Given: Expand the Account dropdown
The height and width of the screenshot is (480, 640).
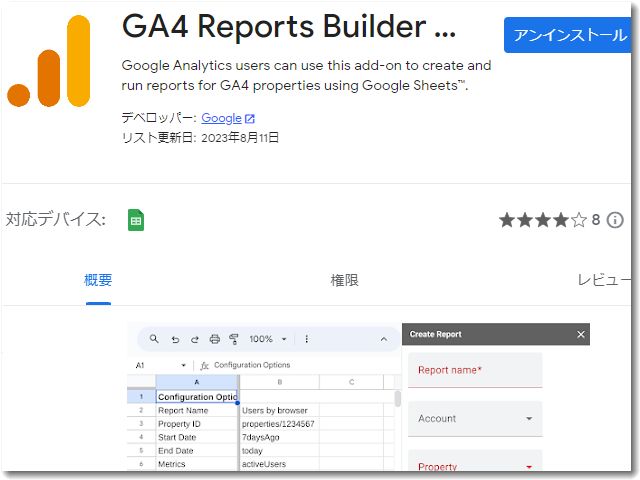Looking at the screenshot, I should 529,418.
